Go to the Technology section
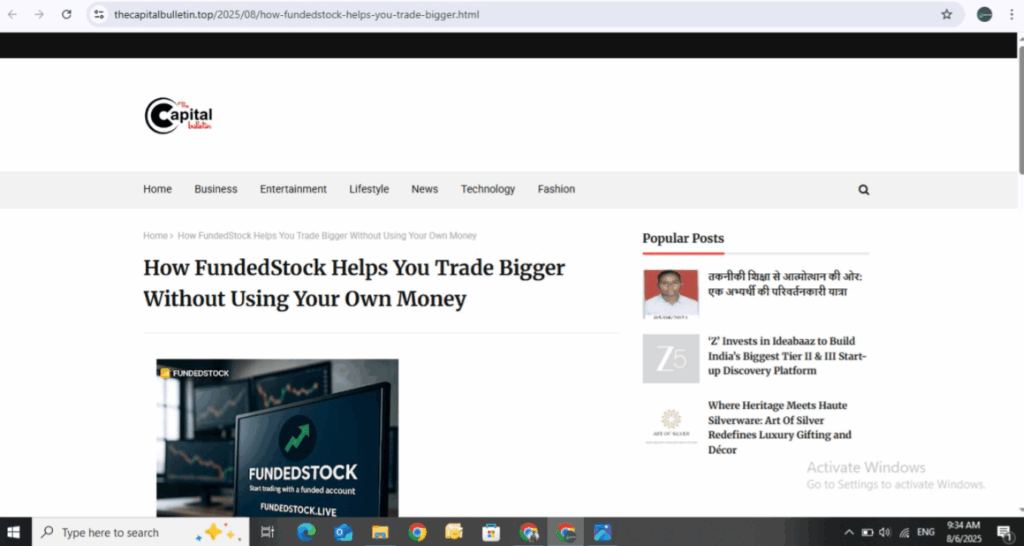The image size is (1024, 546). click(487, 189)
